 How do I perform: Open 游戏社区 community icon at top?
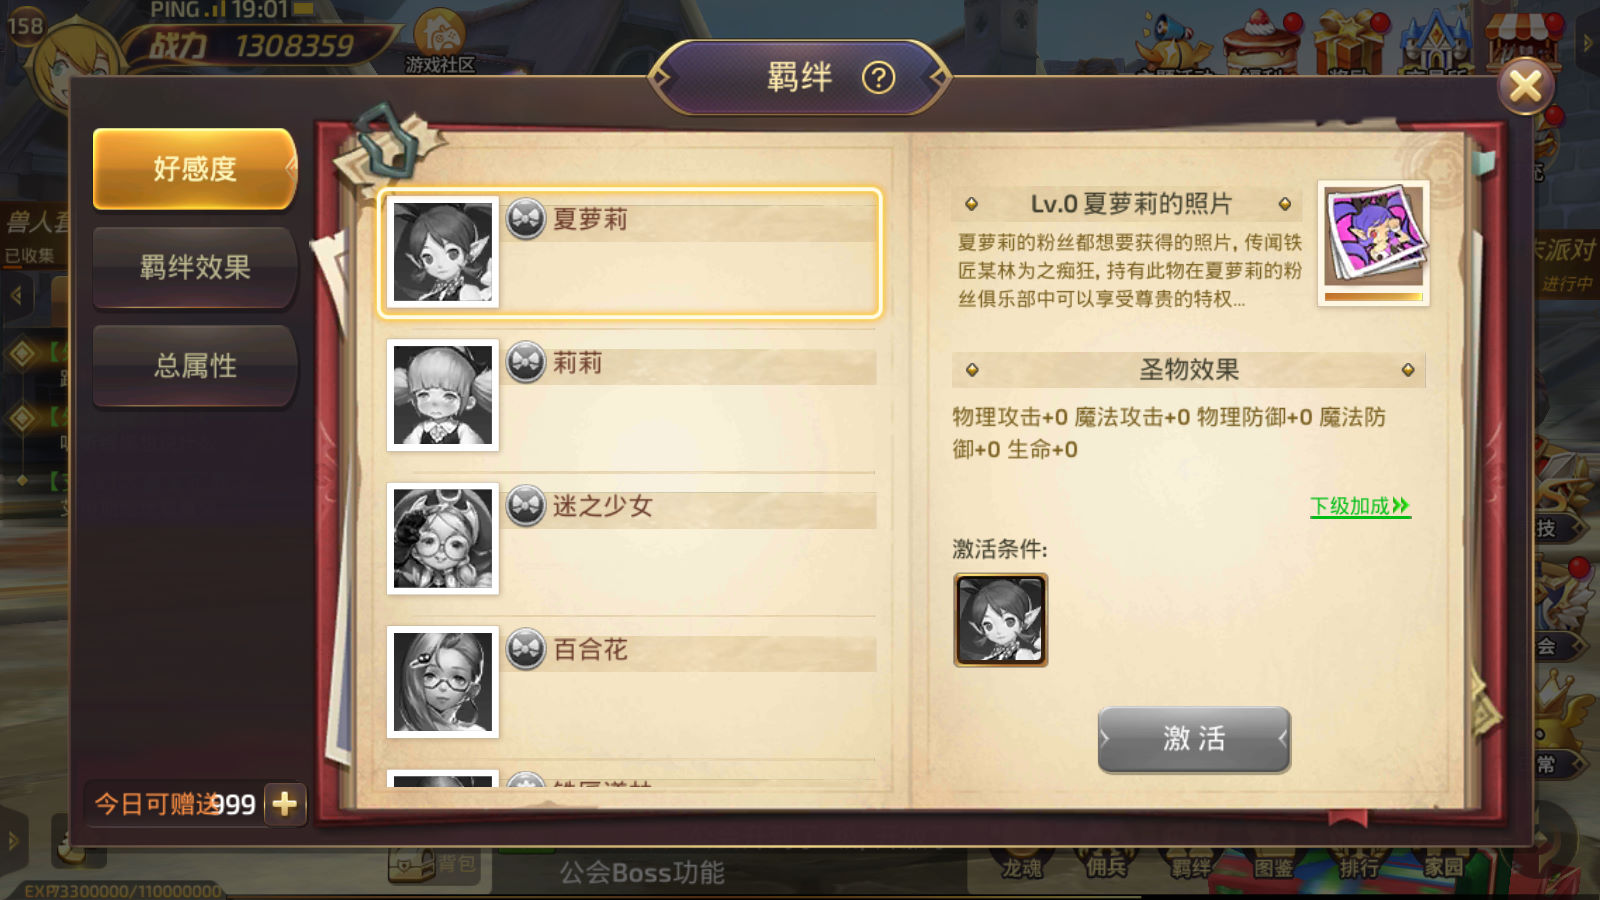[x=440, y=41]
